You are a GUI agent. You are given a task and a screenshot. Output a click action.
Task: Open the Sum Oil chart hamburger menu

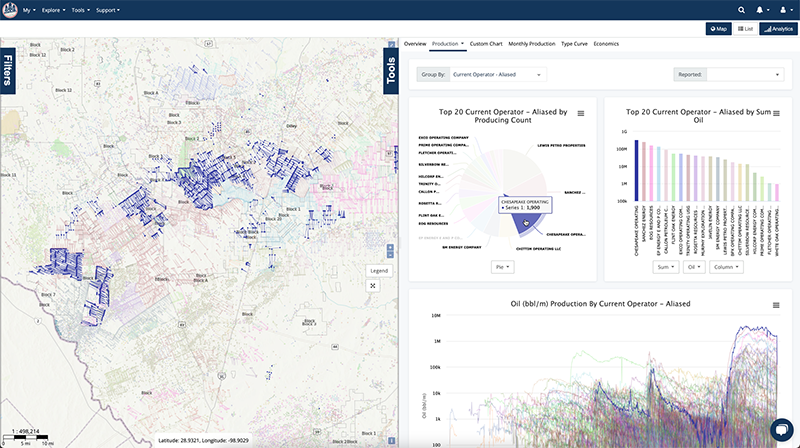coord(777,114)
